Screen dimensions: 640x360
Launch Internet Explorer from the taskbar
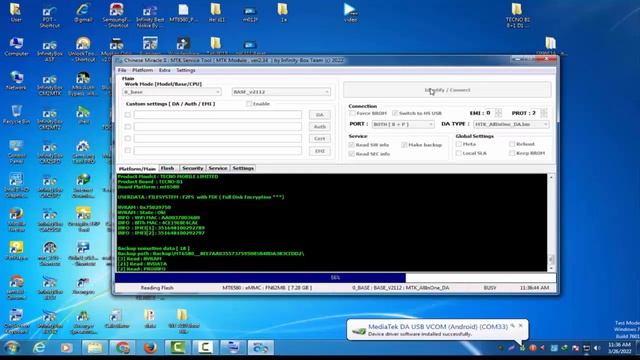click(x=39, y=347)
